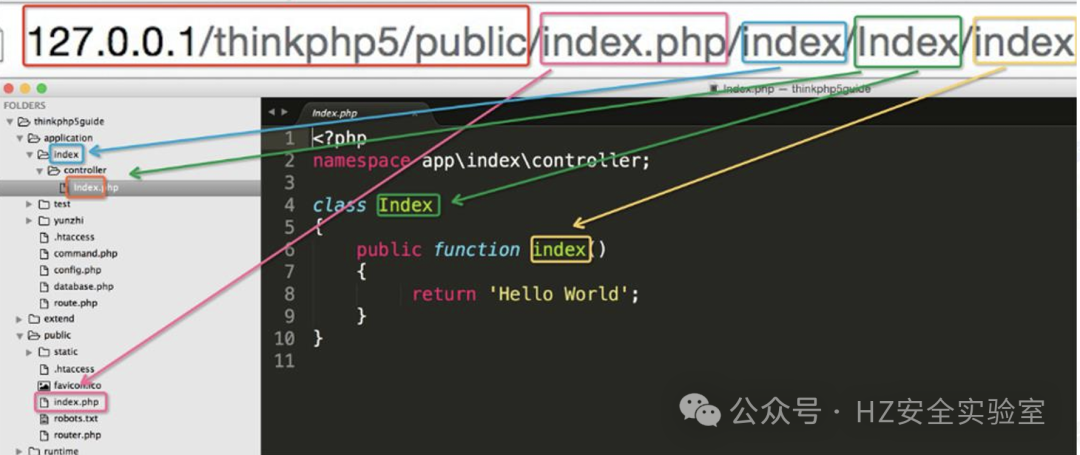Screen dimensions: 1080x455
Task: Click line number 3 in the gutter
Action: pos(289,183)
